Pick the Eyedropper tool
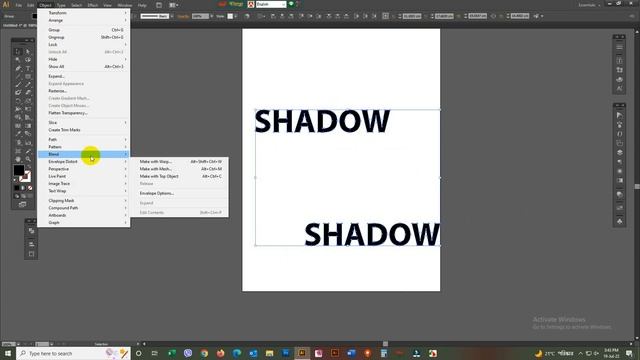Screen dimensions: 640x360 (18, 134)
